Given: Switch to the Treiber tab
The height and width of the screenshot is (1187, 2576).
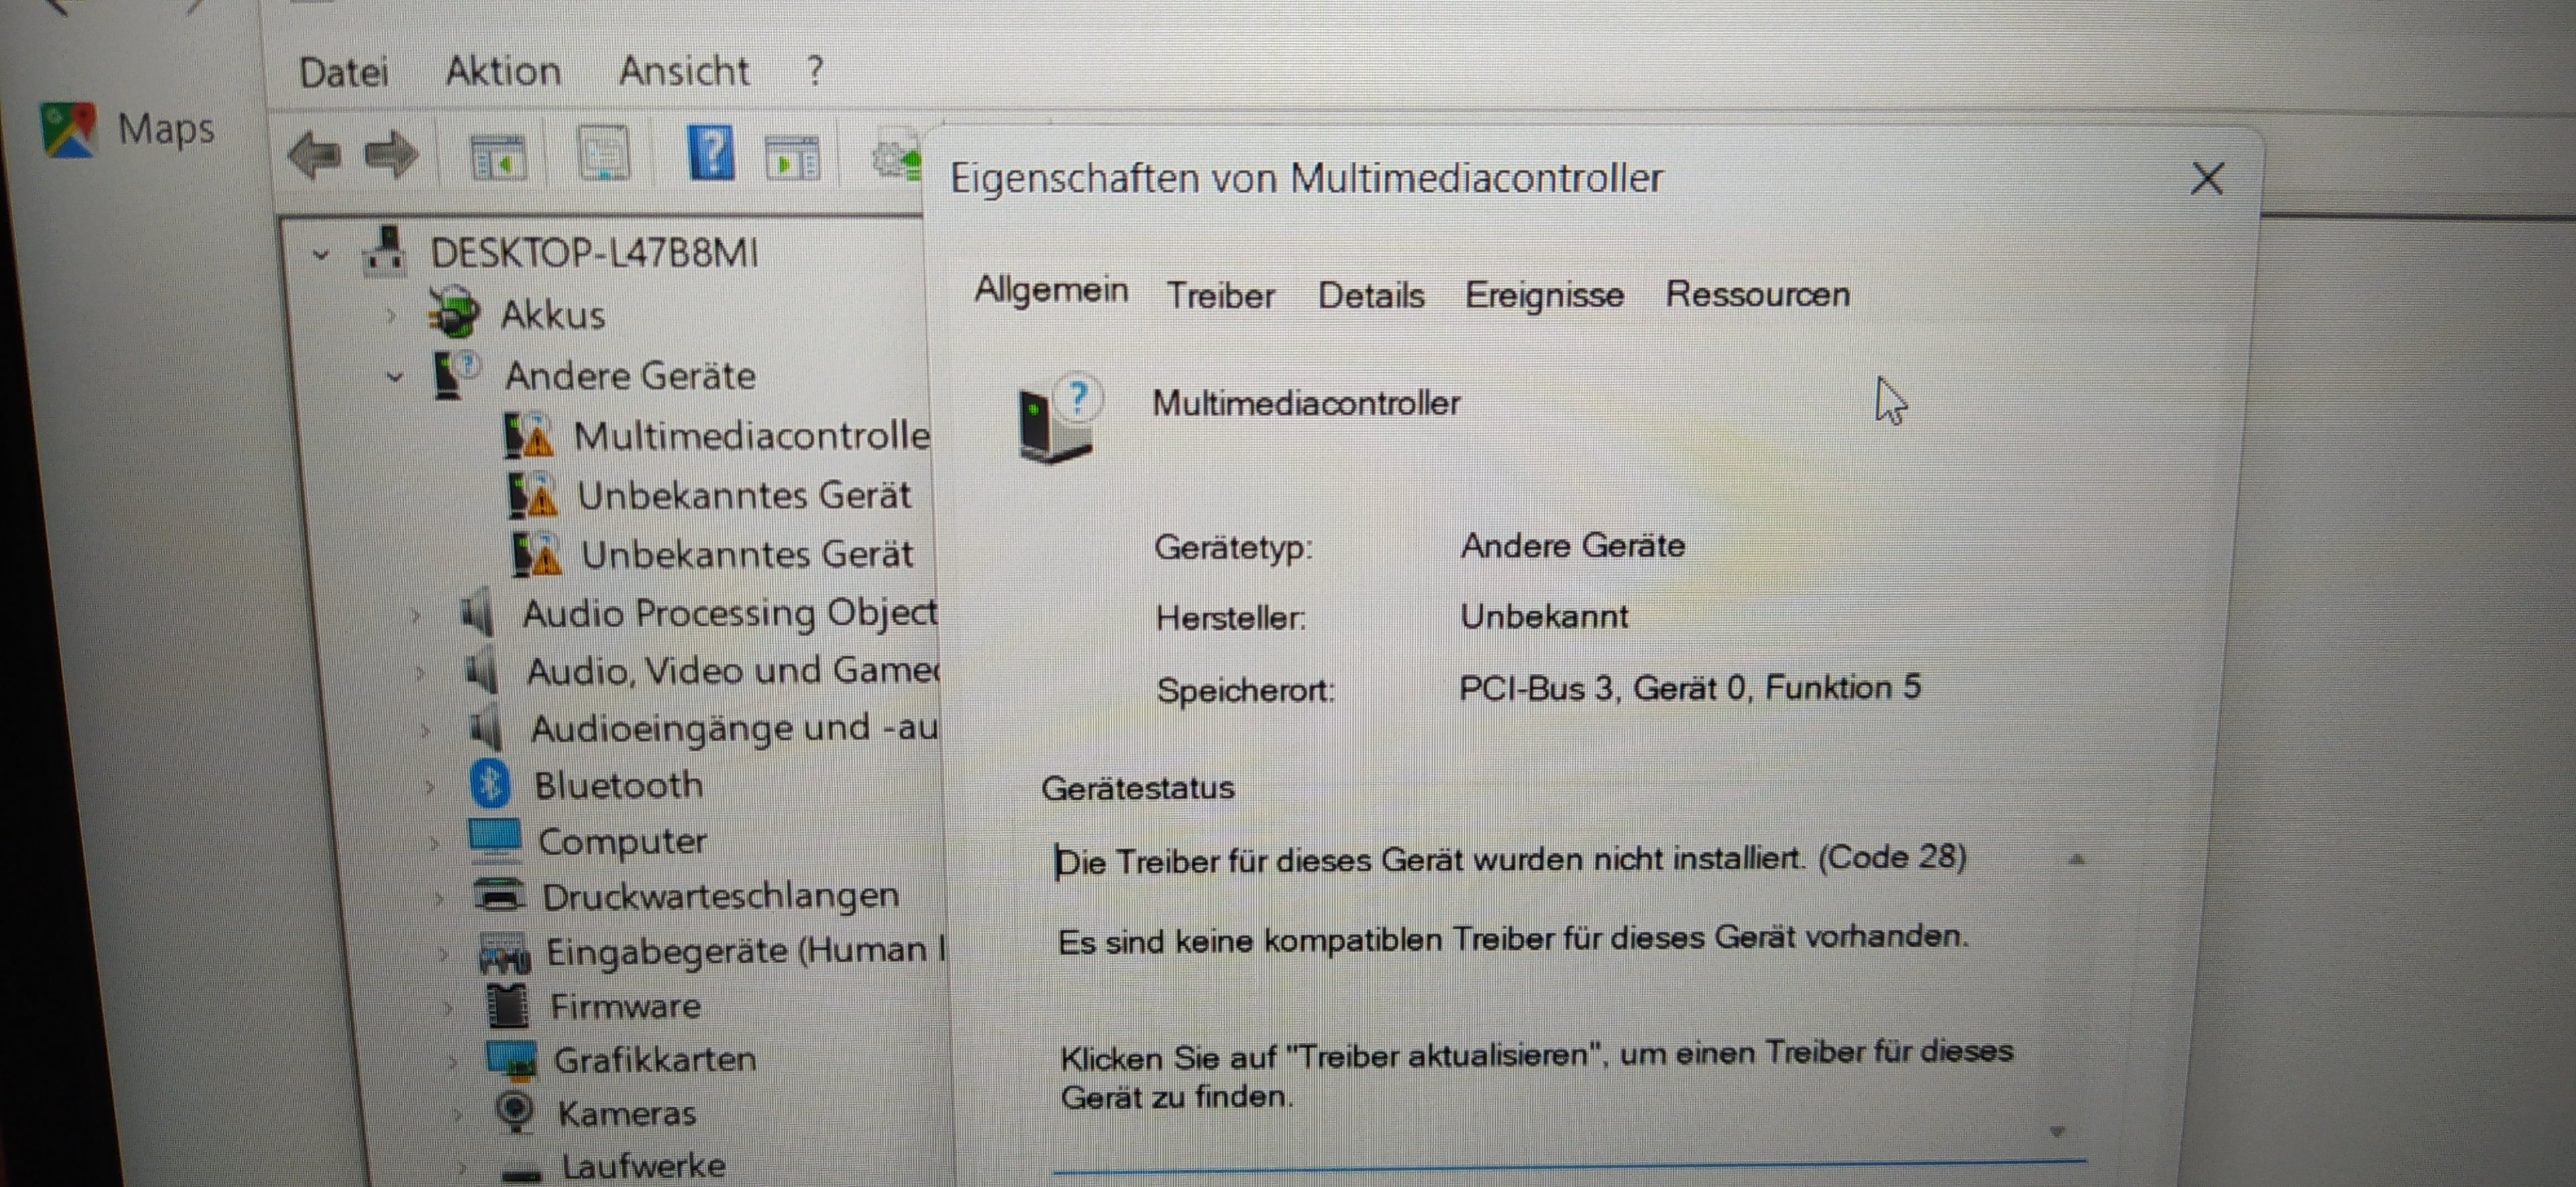Looking at the screenshot, I should coord(1220,296).
